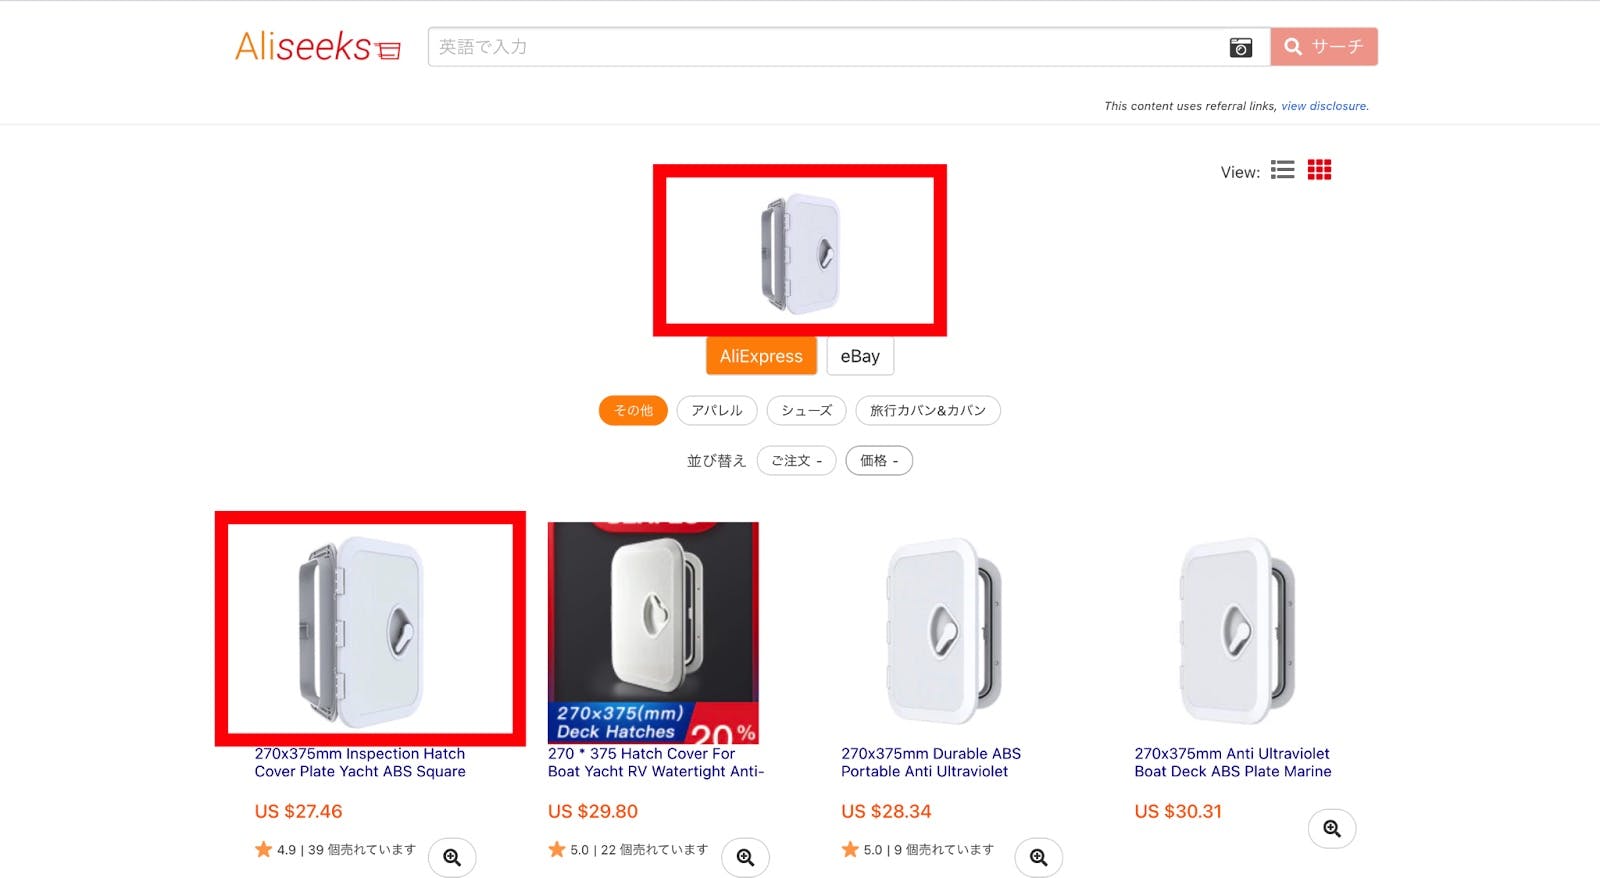
Task: Click magnifier icon under US $30.31 product
Action: tap(1331, 828)
